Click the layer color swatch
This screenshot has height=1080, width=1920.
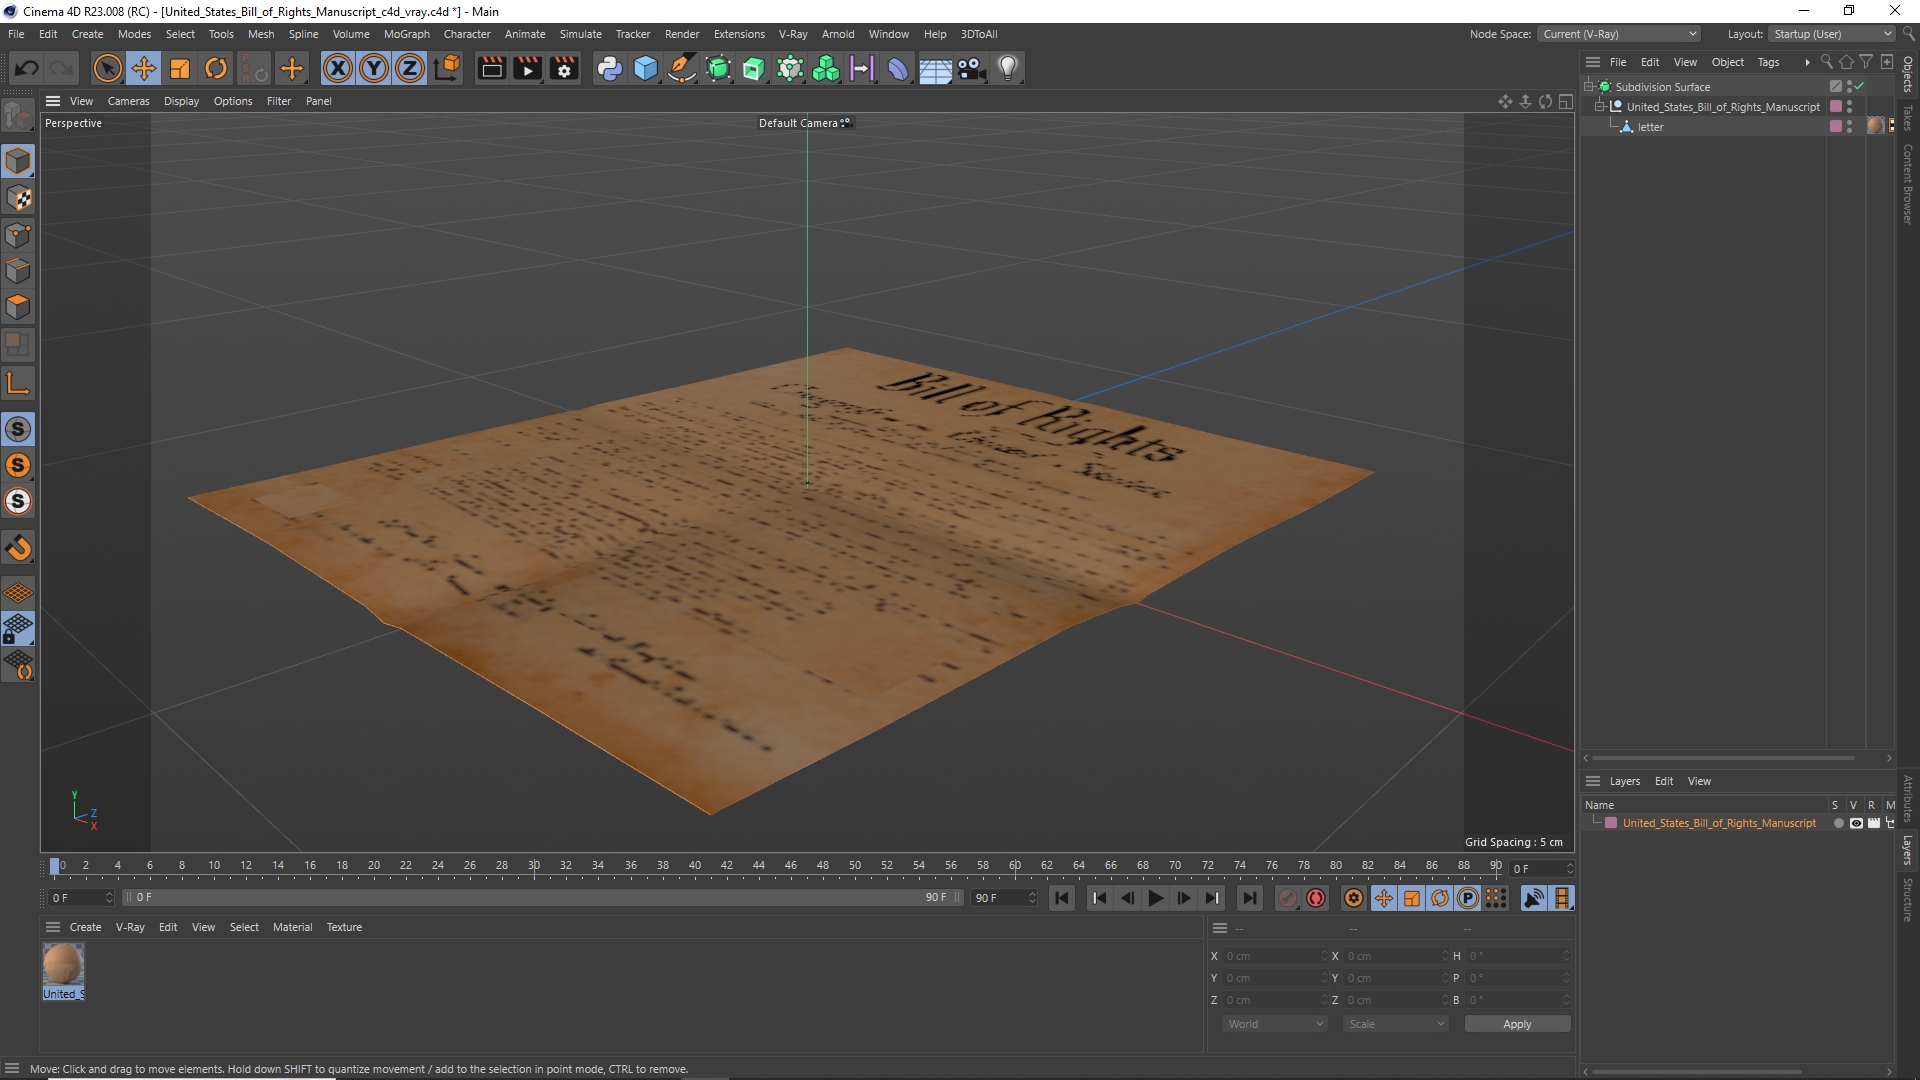(1611, 823)
